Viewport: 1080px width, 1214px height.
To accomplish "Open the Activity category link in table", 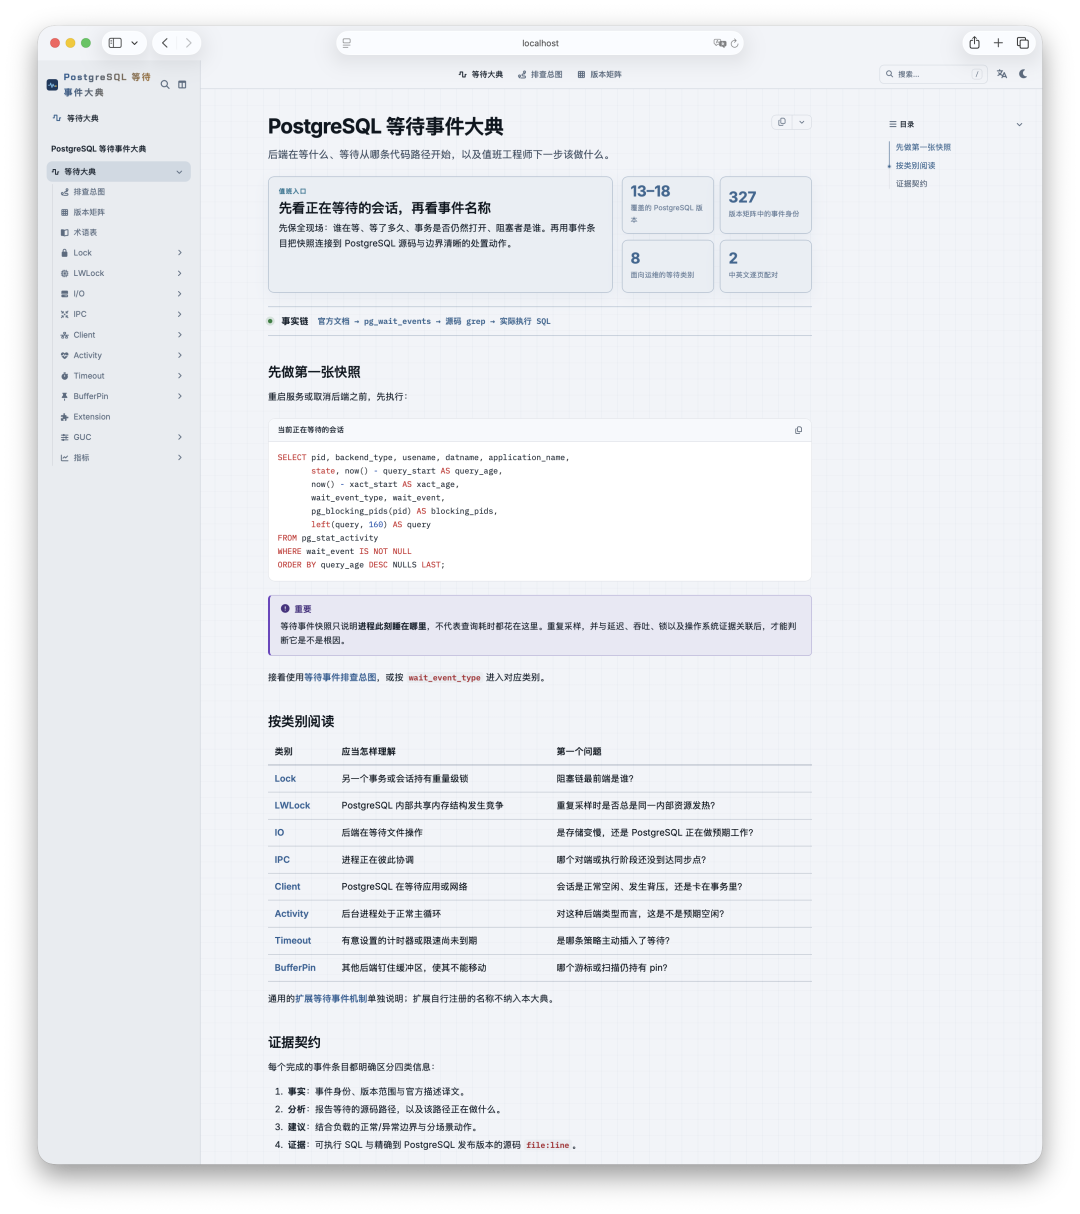I will coord(291,914).
